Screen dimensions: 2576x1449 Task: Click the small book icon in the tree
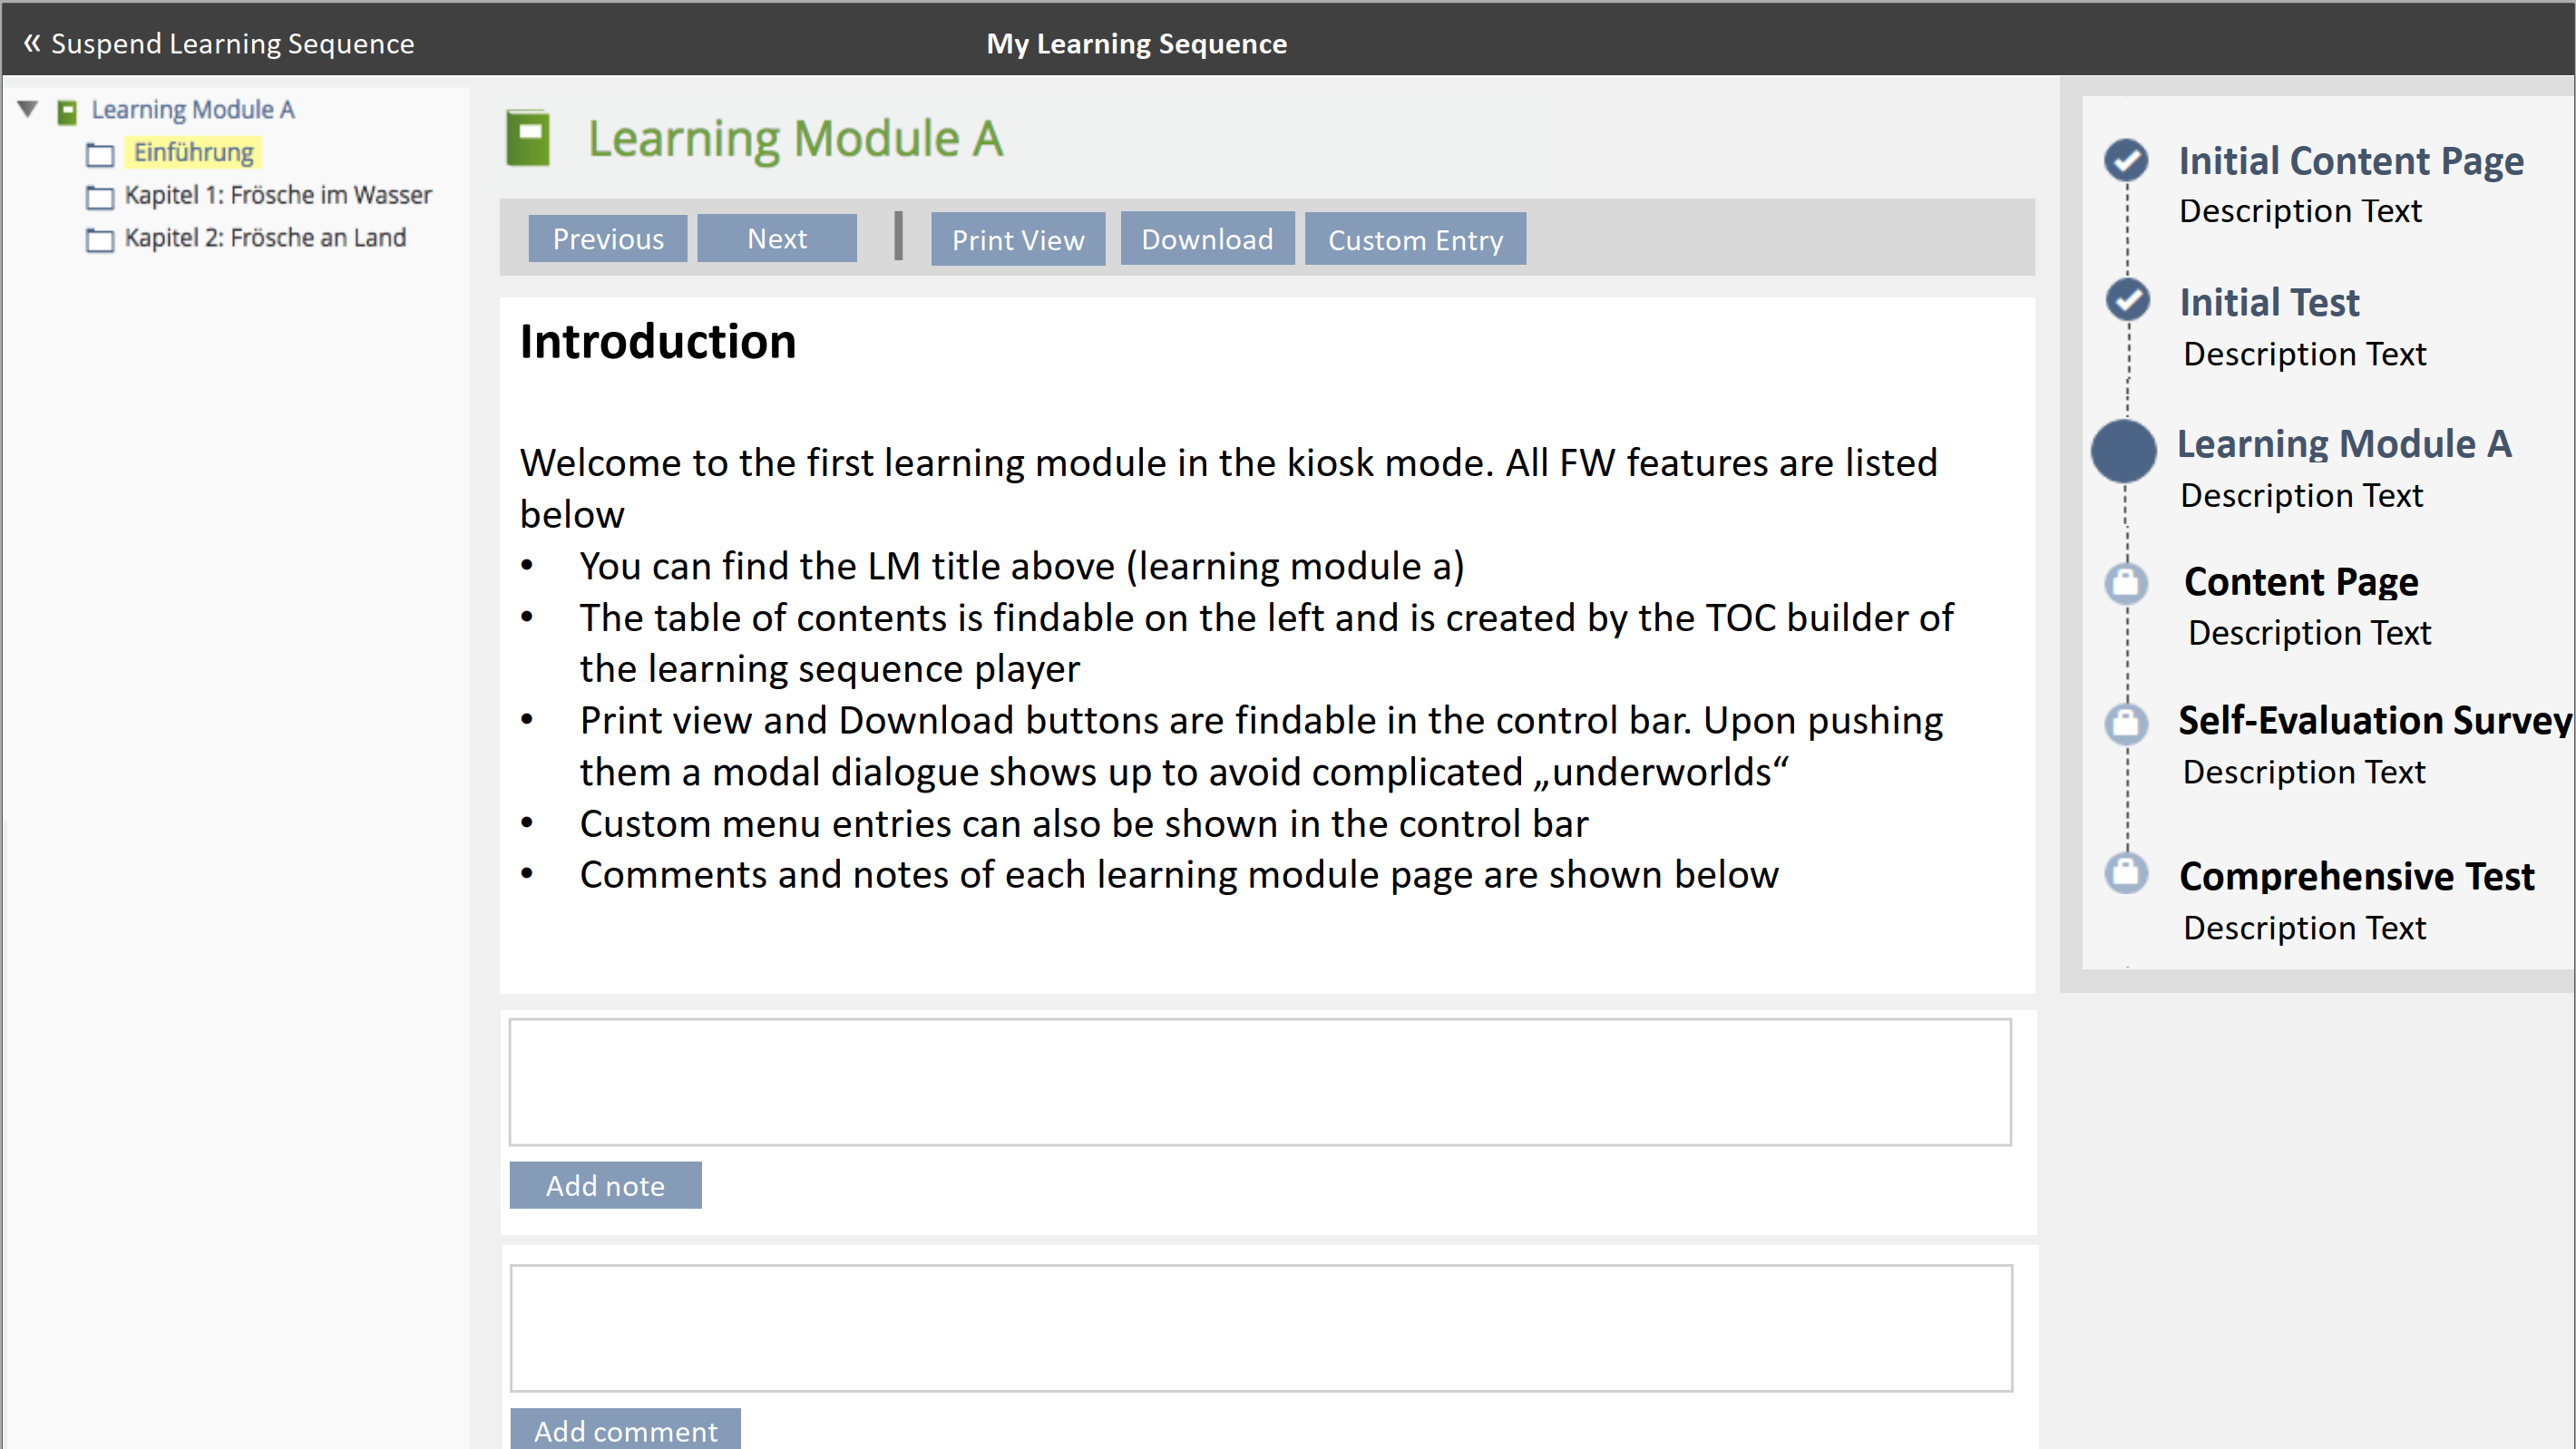tap(67, 111)
